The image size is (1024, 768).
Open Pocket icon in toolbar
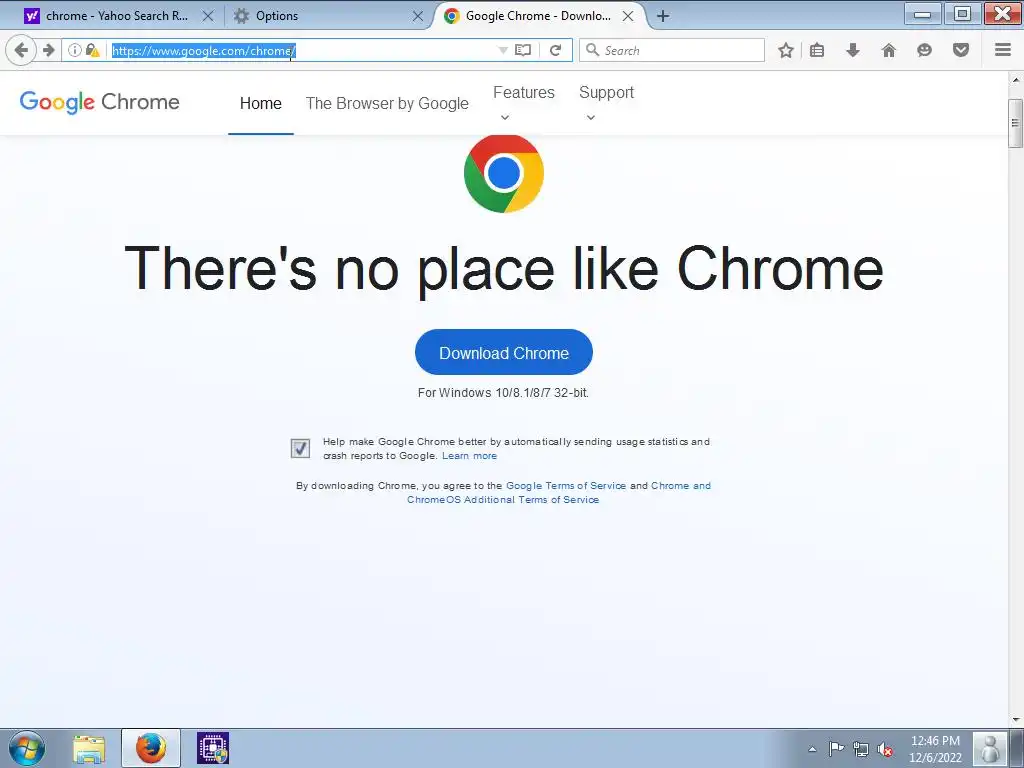point(961,50)
